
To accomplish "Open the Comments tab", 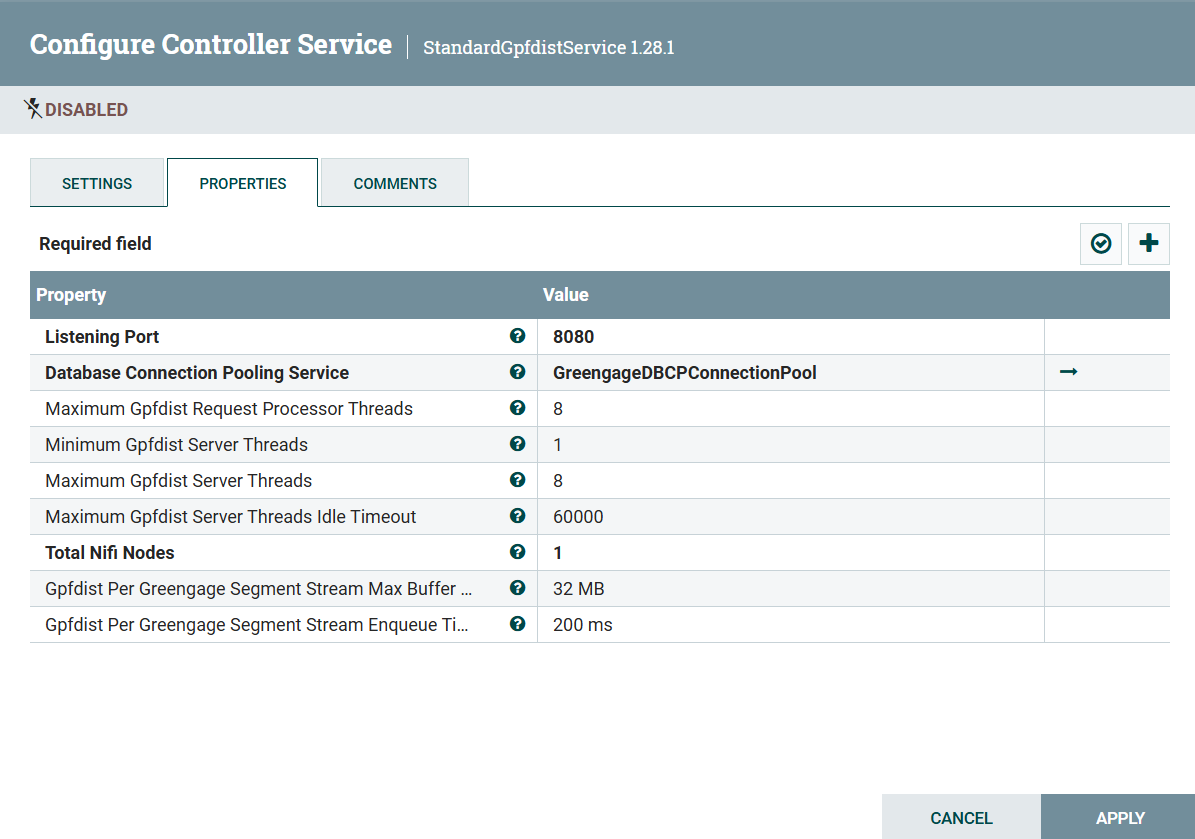I will pos(395,184).
